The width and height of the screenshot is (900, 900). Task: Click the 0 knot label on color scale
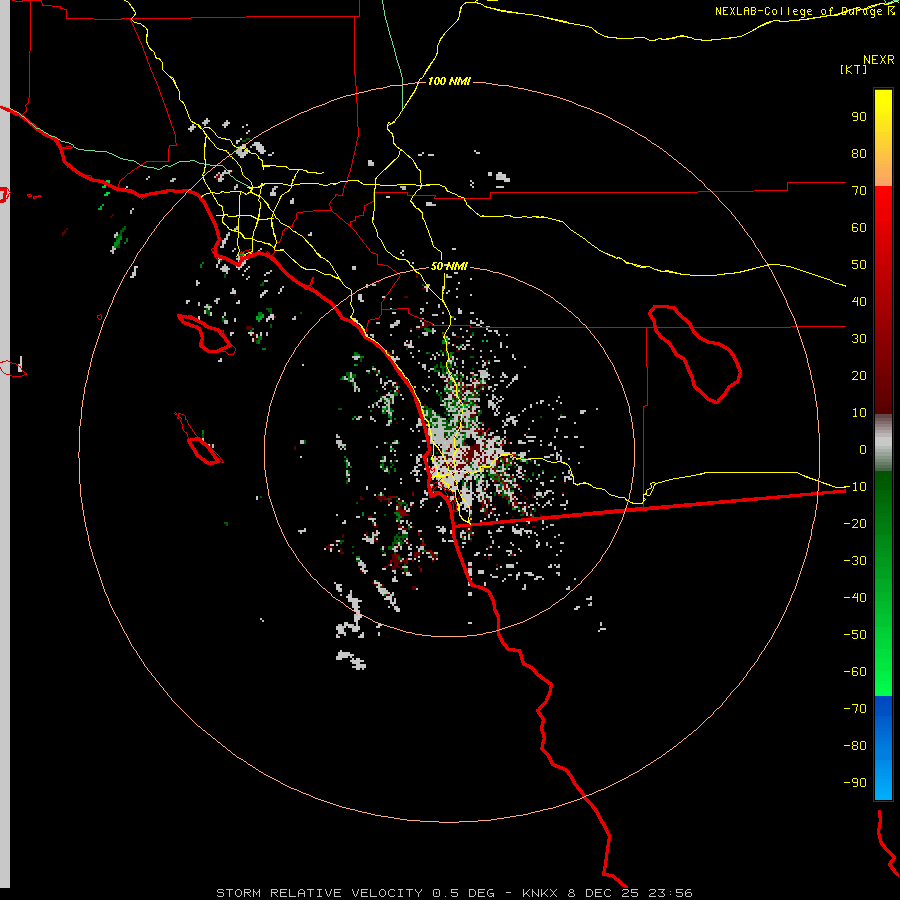tap(863, 449)
